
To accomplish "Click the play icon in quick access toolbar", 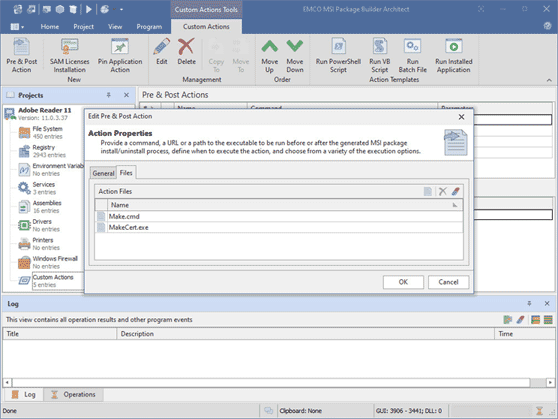I will click(x=89, y=9).
